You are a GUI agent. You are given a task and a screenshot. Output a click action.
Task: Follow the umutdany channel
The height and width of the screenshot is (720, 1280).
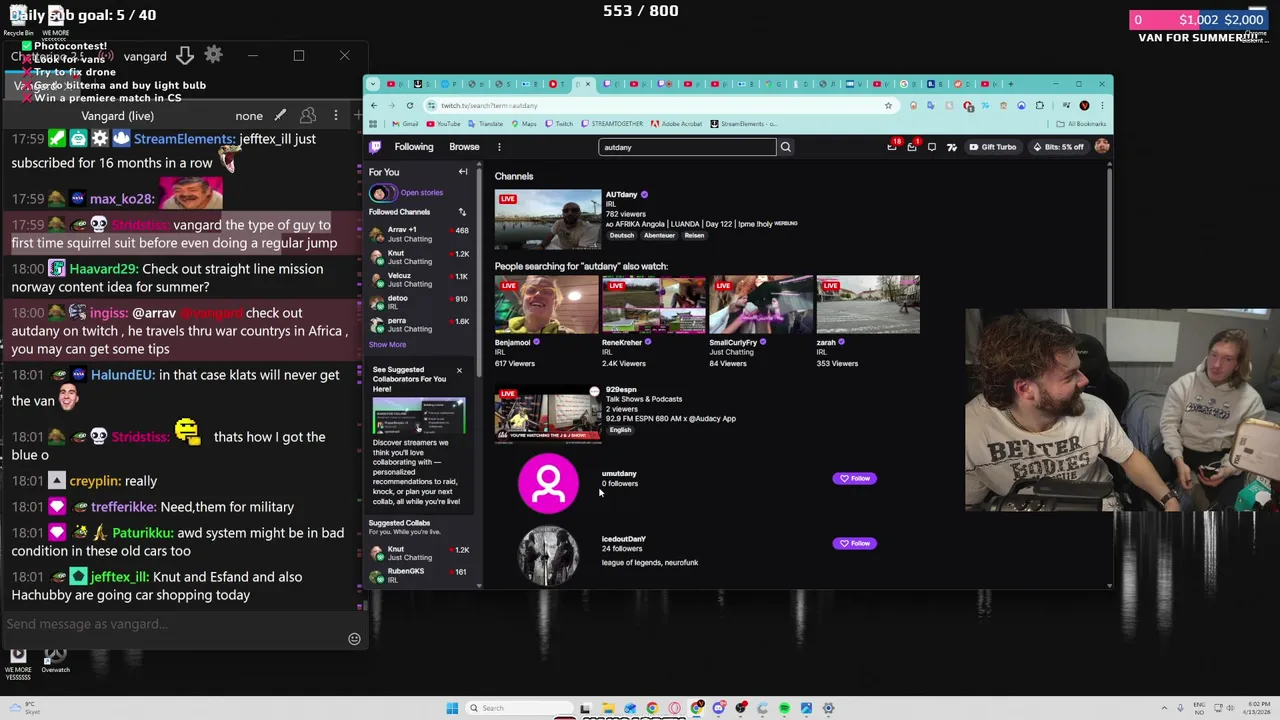[855, 479]
